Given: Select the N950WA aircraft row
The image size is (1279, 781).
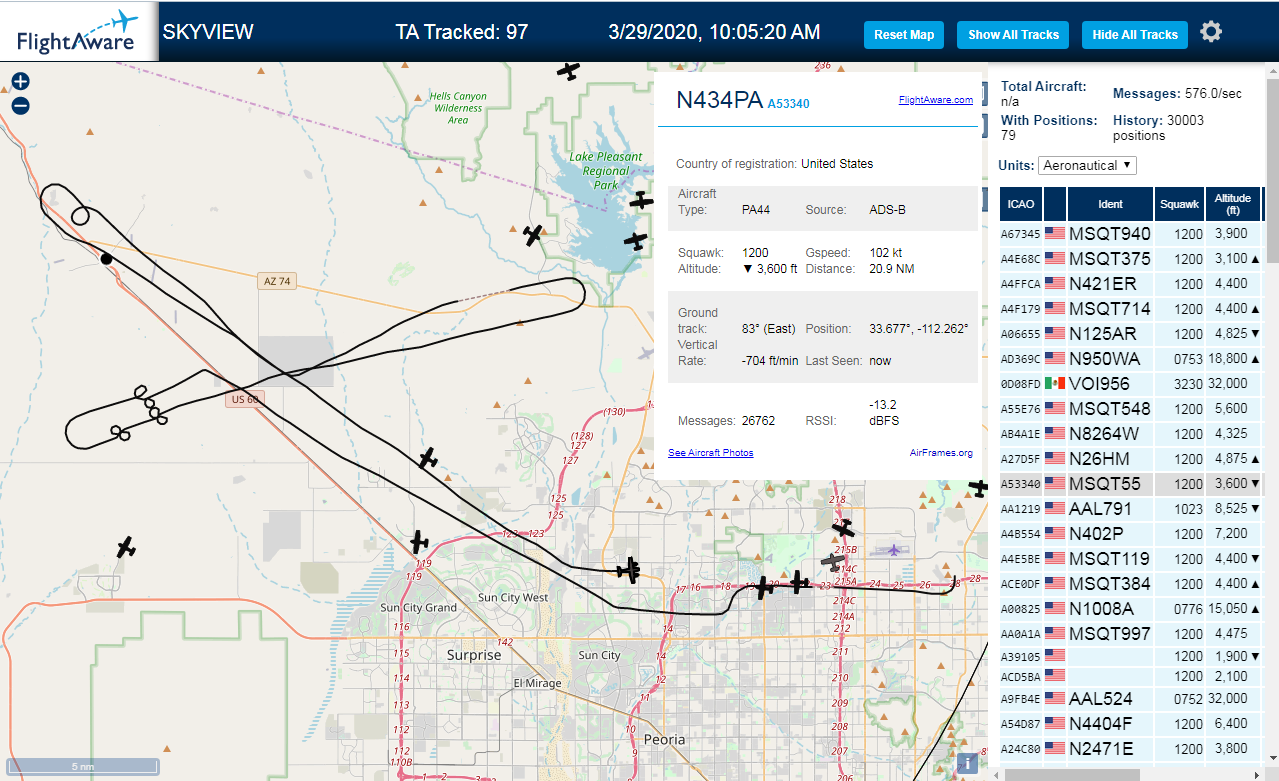Looking at the screenshot, I should tap(1131, 359).
